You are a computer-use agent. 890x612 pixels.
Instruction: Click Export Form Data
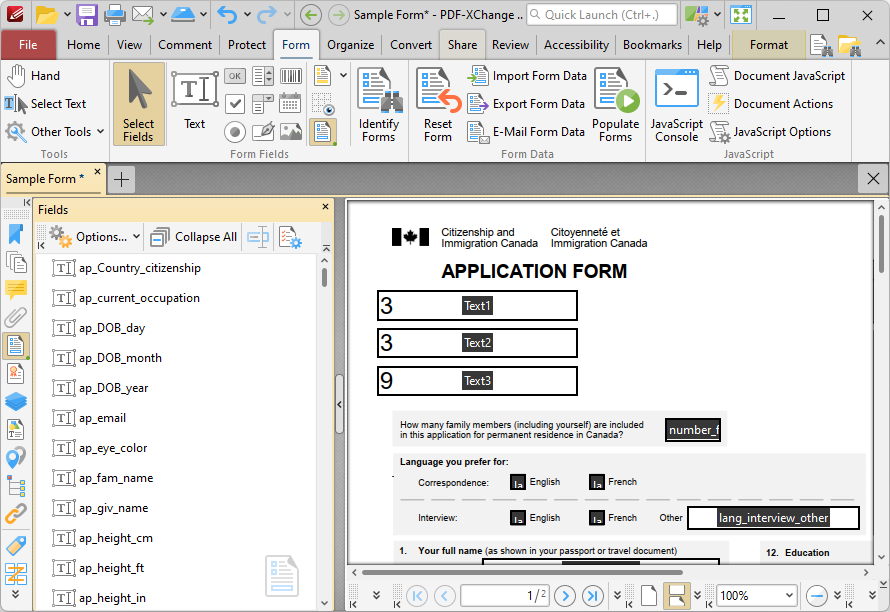click(526, 104)
